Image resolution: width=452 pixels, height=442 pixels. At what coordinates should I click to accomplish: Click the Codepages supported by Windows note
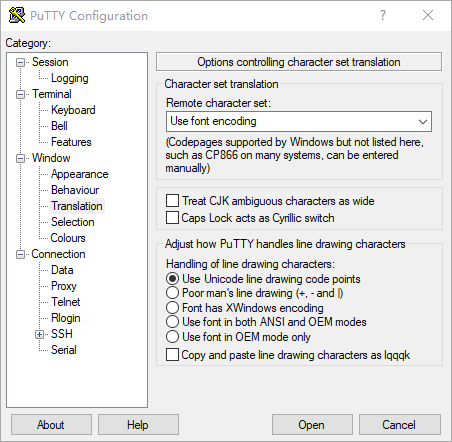[x=295, y=155]
